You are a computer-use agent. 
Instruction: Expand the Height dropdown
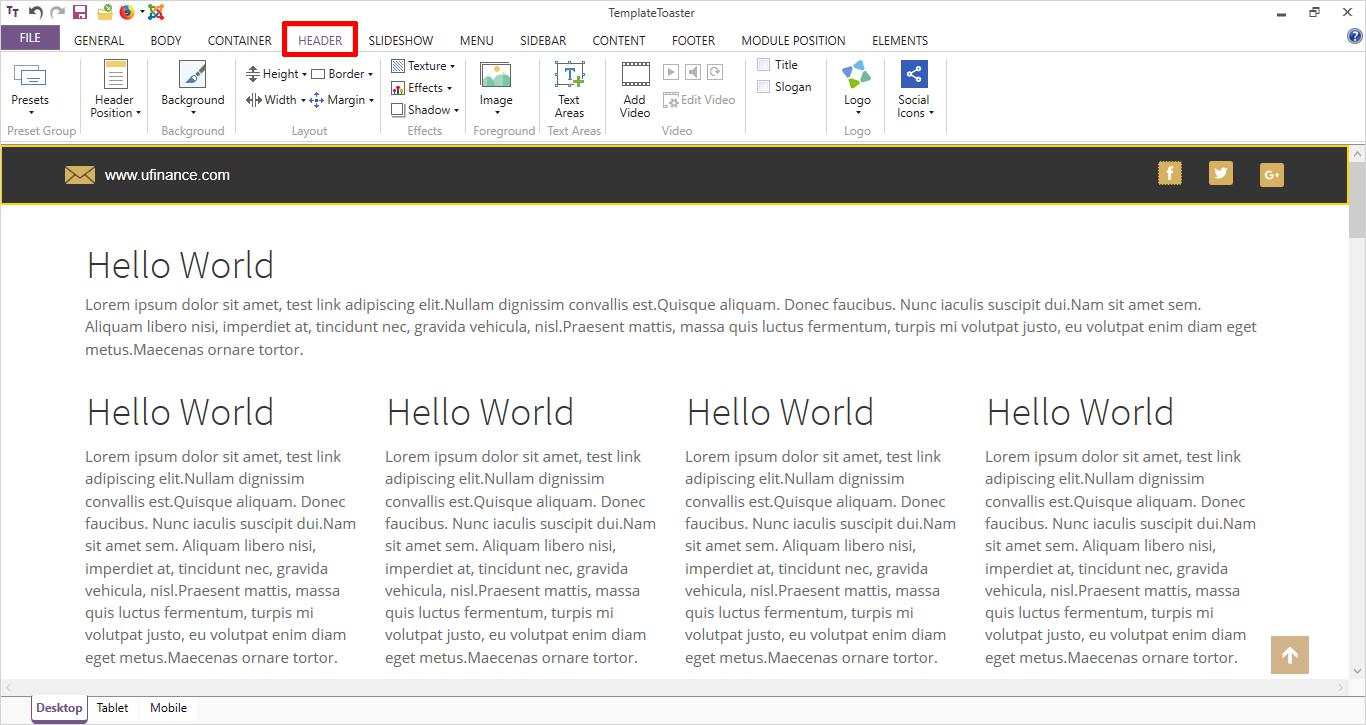point(277,74)
